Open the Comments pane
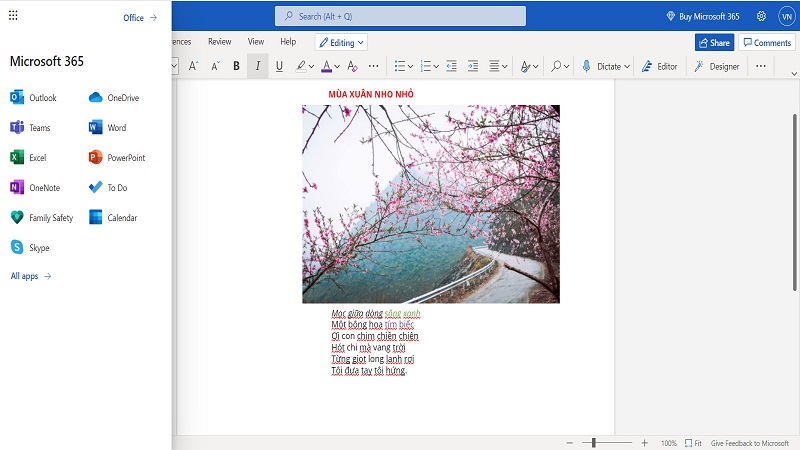The image size is (800, 450). pyautogui.click(x=767, y=43)
